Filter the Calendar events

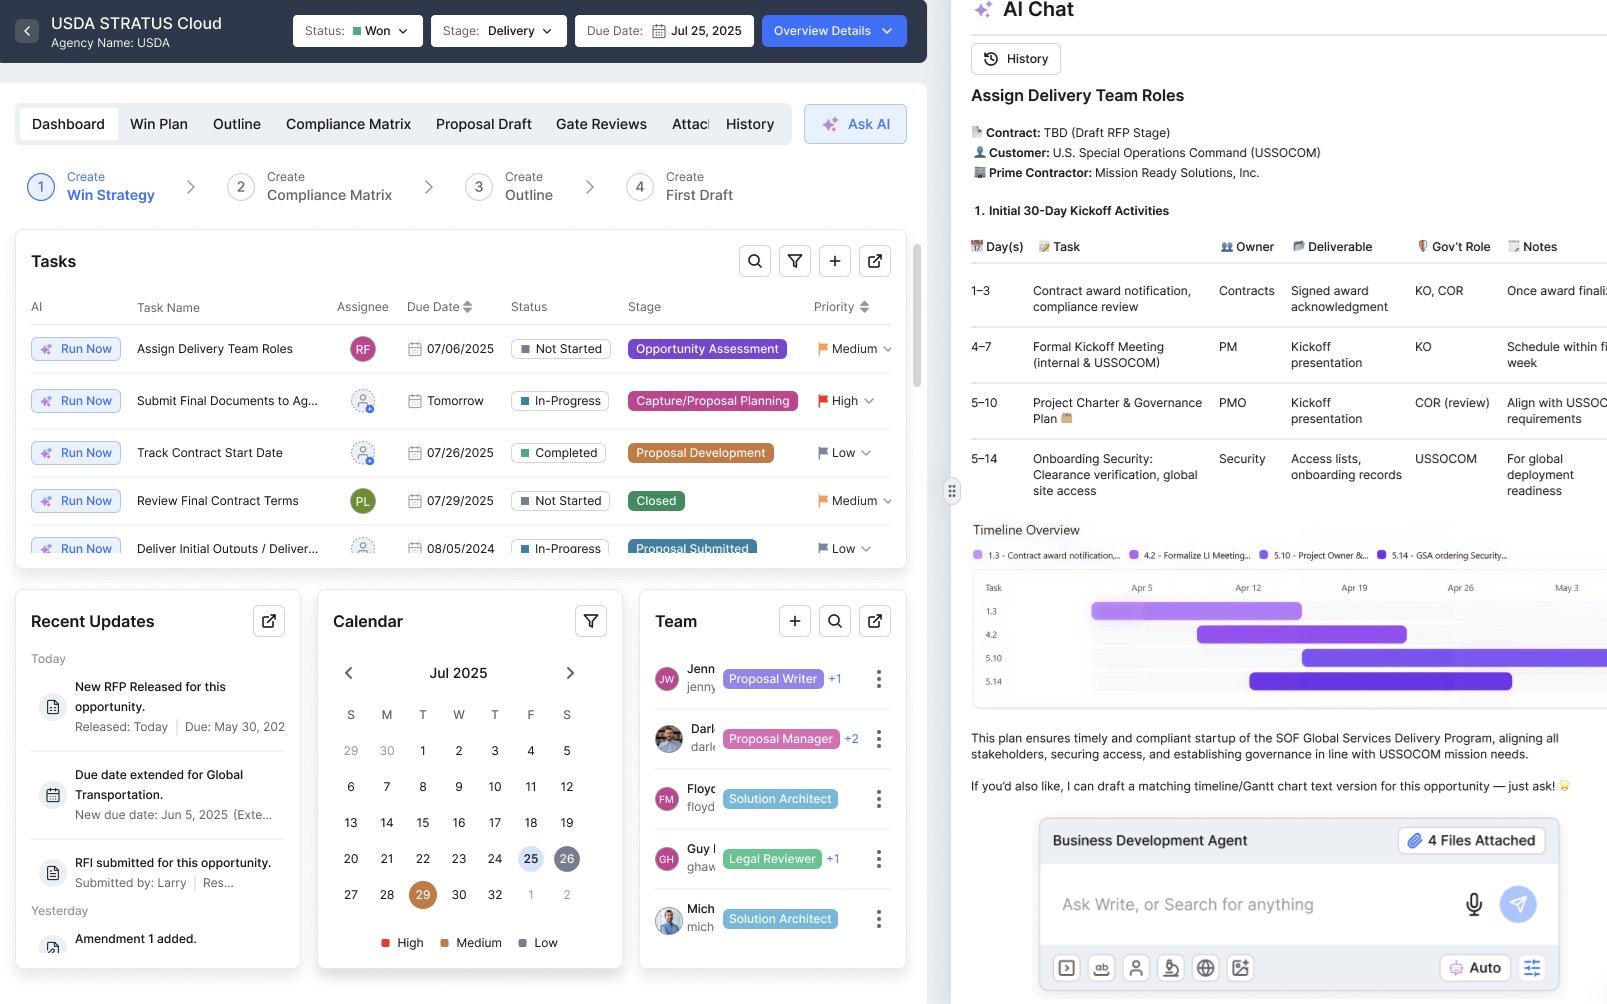[x=591, y=621]
